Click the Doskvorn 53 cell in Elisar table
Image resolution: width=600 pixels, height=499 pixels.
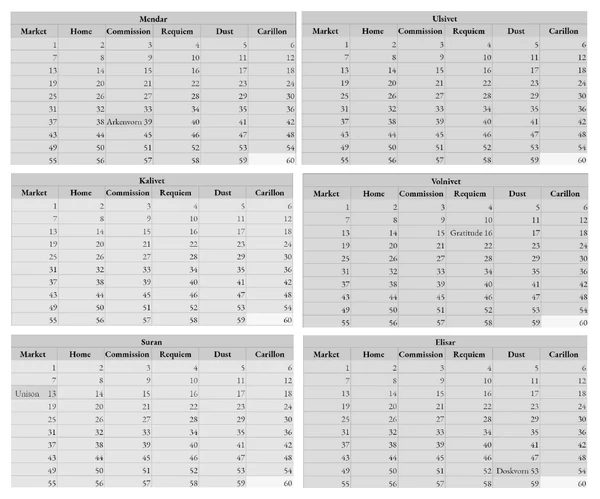(517, 471)
